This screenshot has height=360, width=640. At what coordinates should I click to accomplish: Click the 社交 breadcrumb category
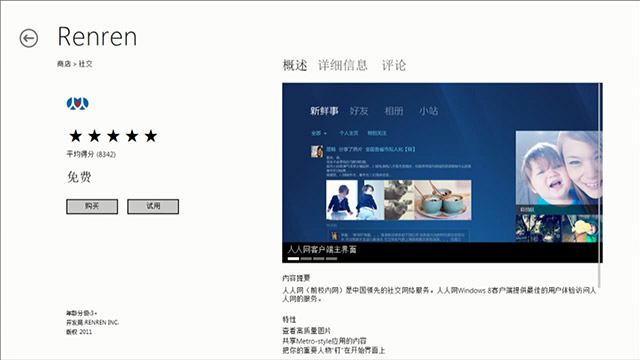(x=85, y=64)
